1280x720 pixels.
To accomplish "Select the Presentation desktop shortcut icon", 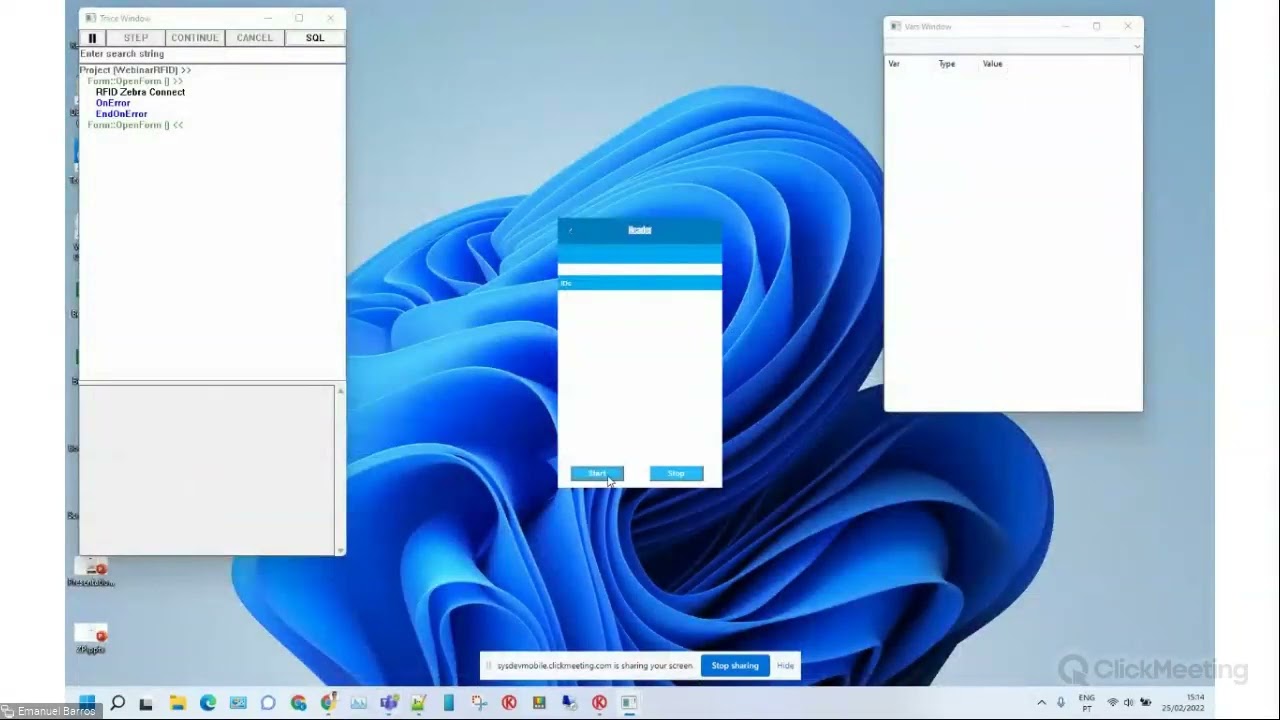I will click(91, 572).
